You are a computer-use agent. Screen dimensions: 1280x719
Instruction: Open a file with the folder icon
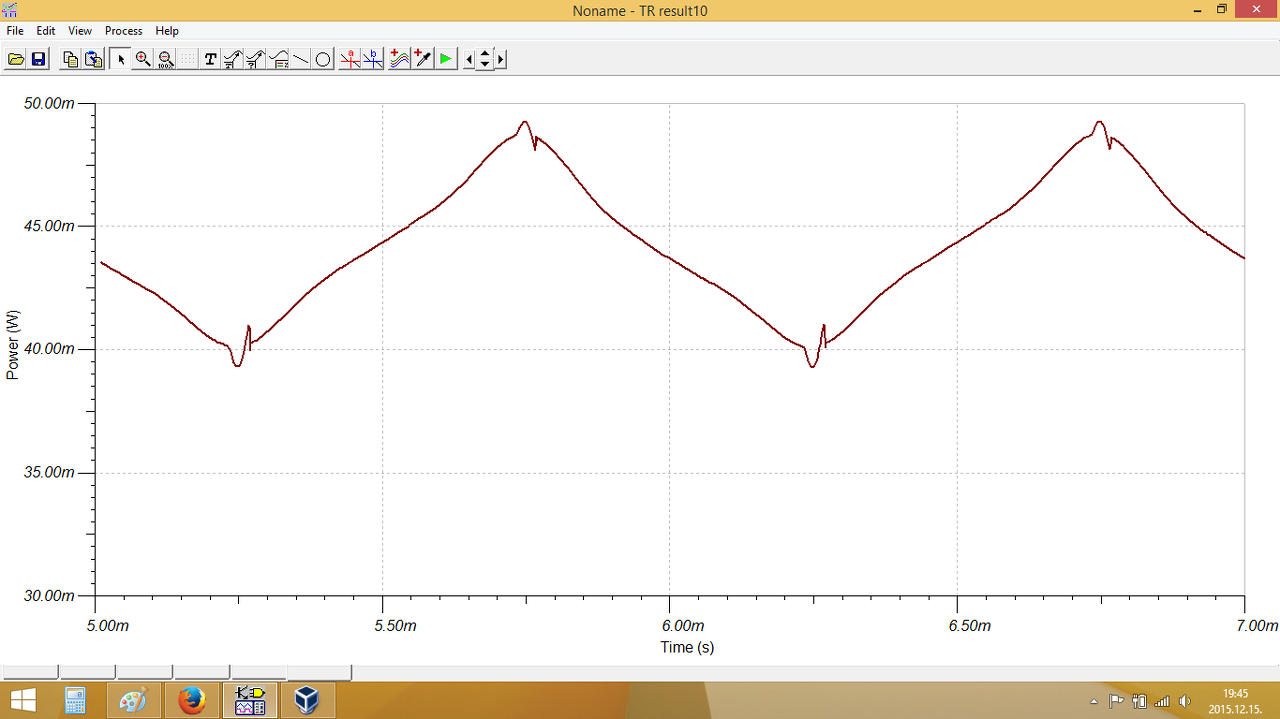(16, 59)
